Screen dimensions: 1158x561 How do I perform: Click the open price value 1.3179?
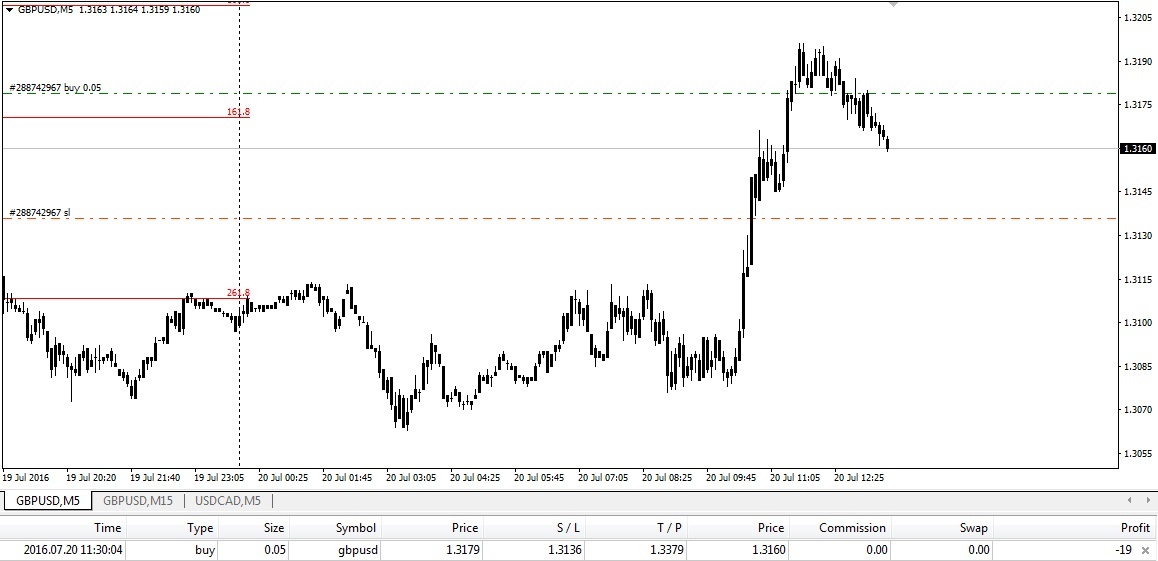[462, 550]
